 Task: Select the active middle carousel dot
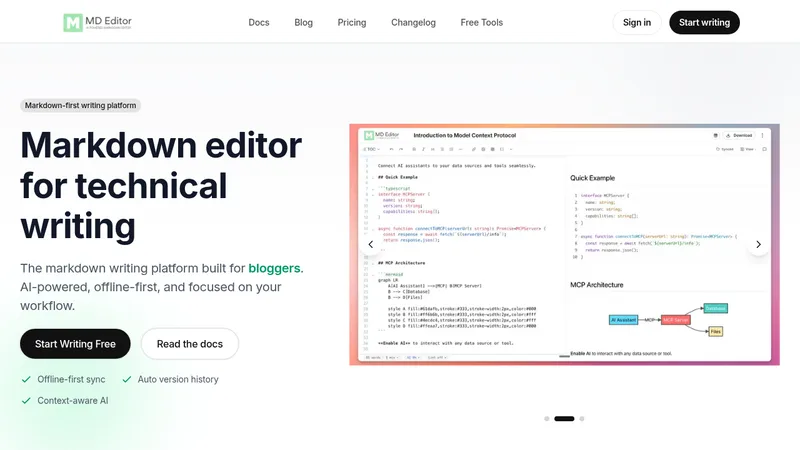(564, 418)
